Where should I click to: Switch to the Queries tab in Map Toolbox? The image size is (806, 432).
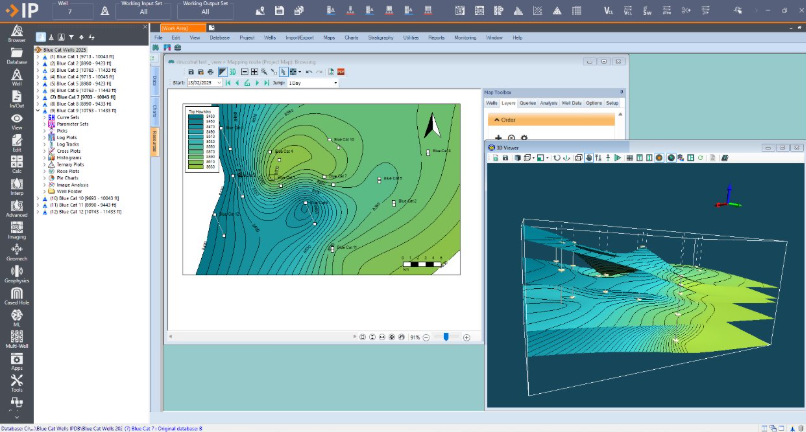click(527, 103)
